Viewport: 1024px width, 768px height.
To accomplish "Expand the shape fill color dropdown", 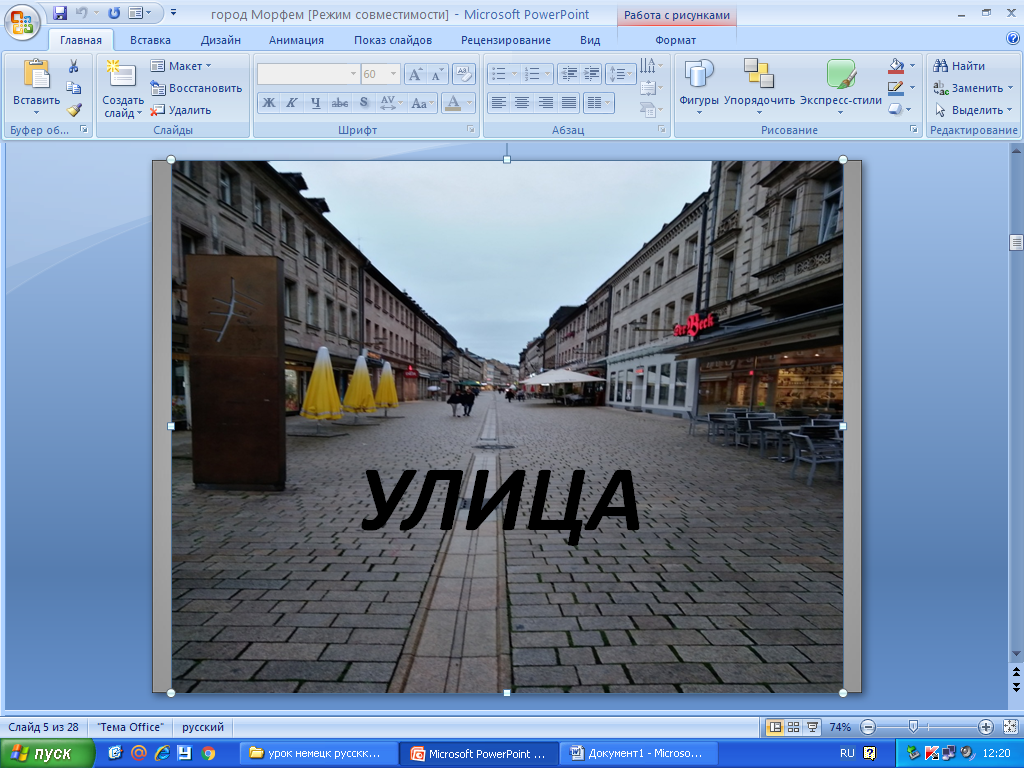I will pos(912,66).
